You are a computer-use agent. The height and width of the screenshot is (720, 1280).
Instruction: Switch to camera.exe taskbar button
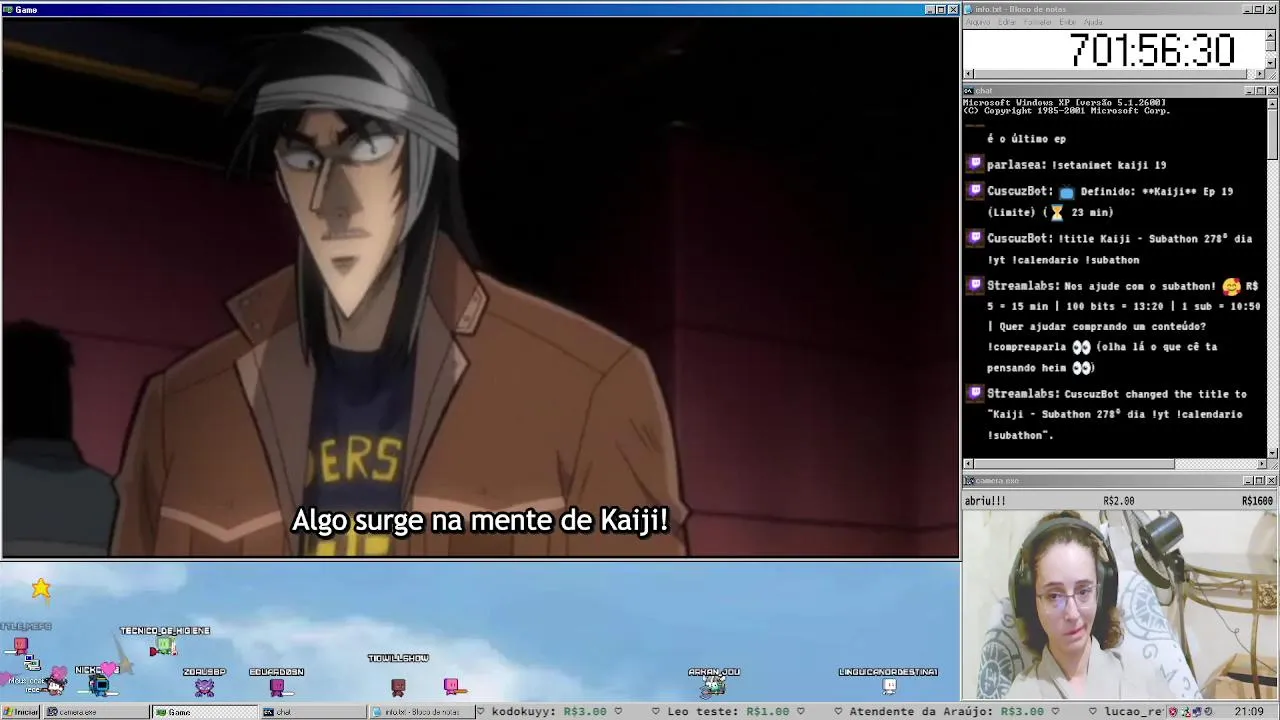tap(96, 712)
